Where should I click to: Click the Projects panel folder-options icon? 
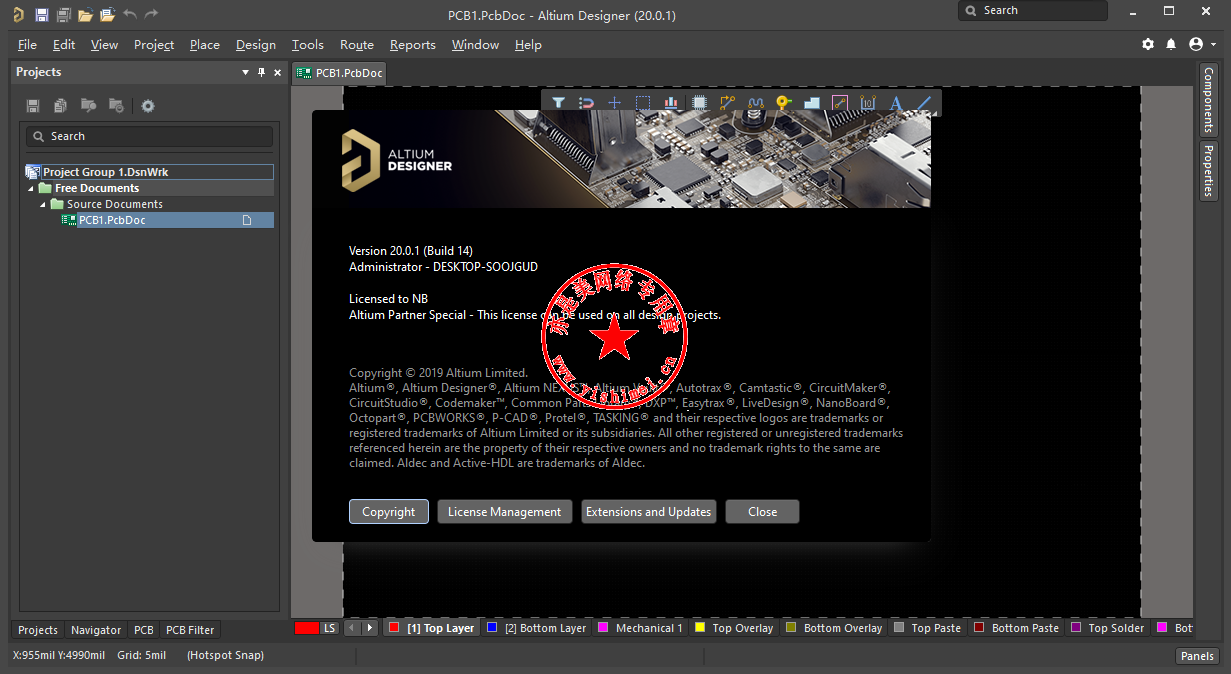click(117, 106)
